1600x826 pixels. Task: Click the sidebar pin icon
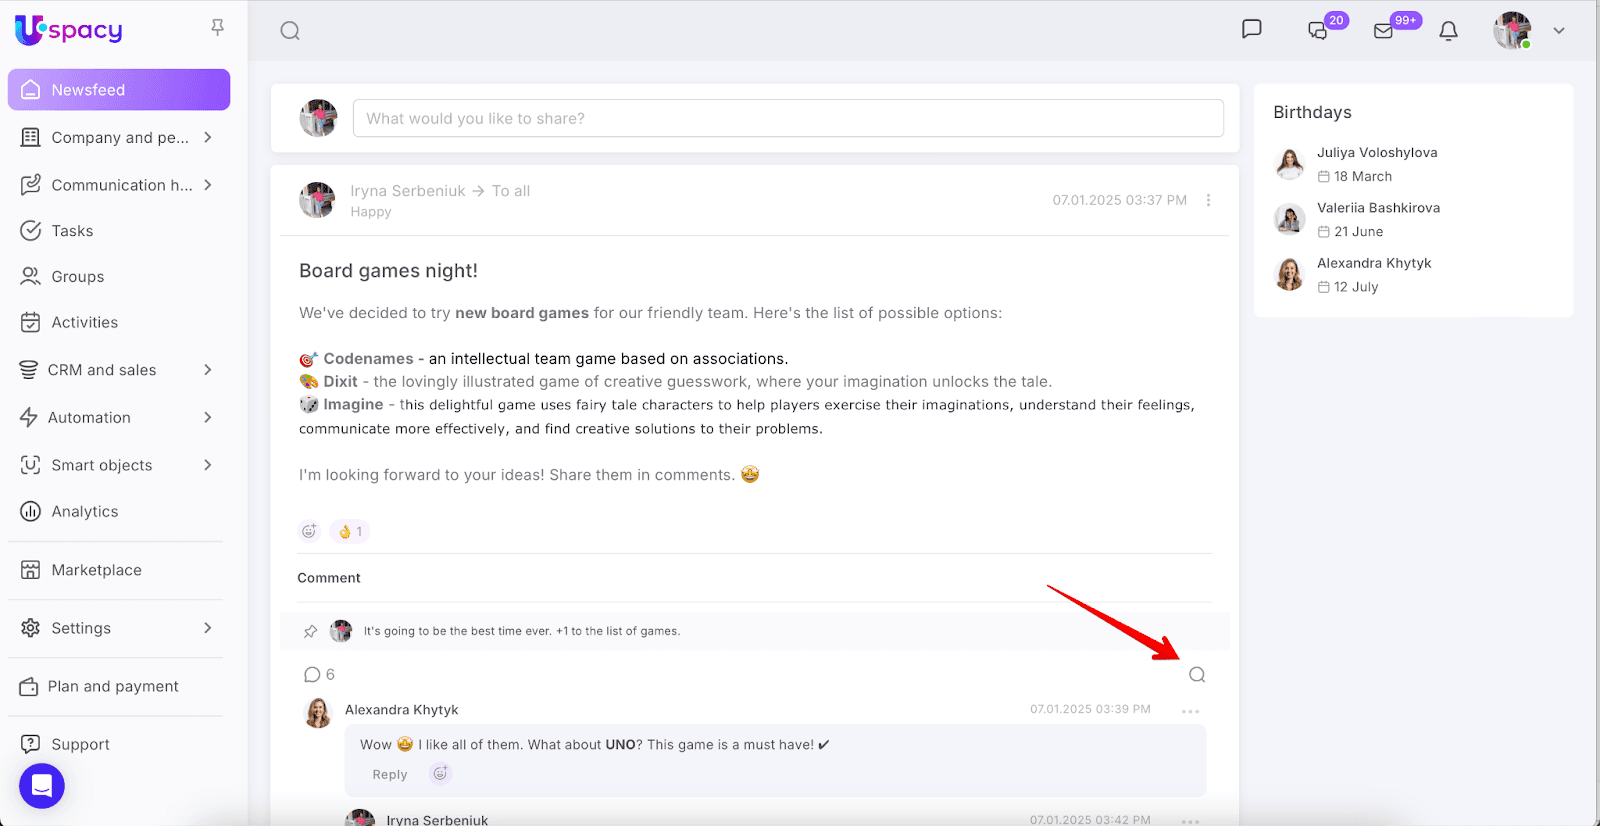[x=217, y=27]
